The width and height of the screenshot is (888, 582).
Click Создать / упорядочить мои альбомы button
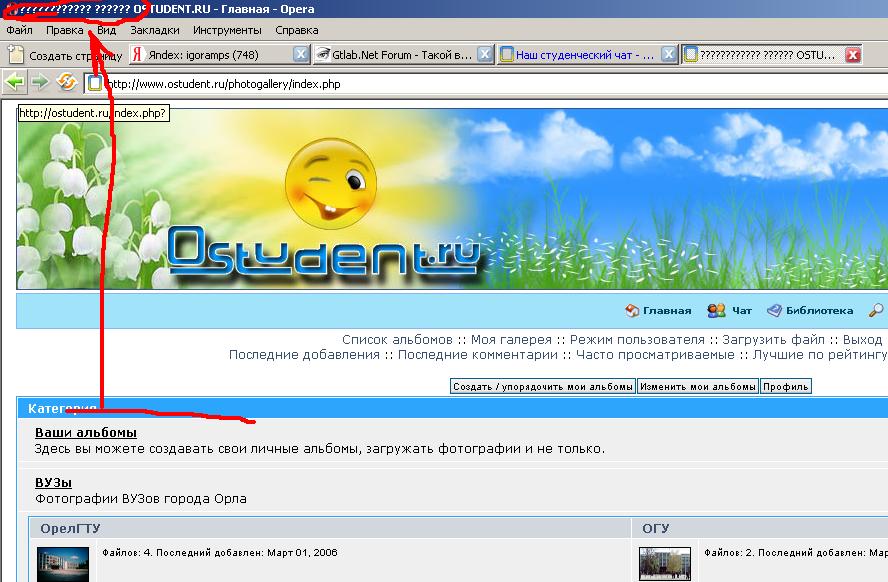pyautogui.click(x=543, y=386)
